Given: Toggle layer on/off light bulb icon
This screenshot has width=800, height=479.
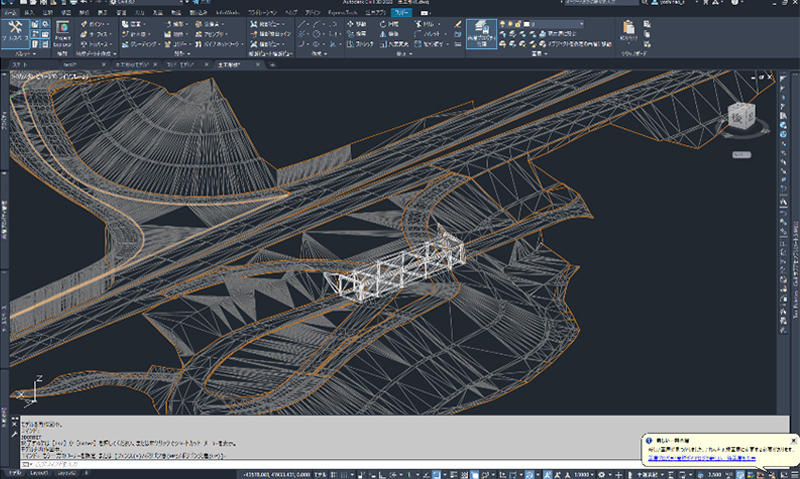Looking at the screenshot, I should click(x=503, y=24).
